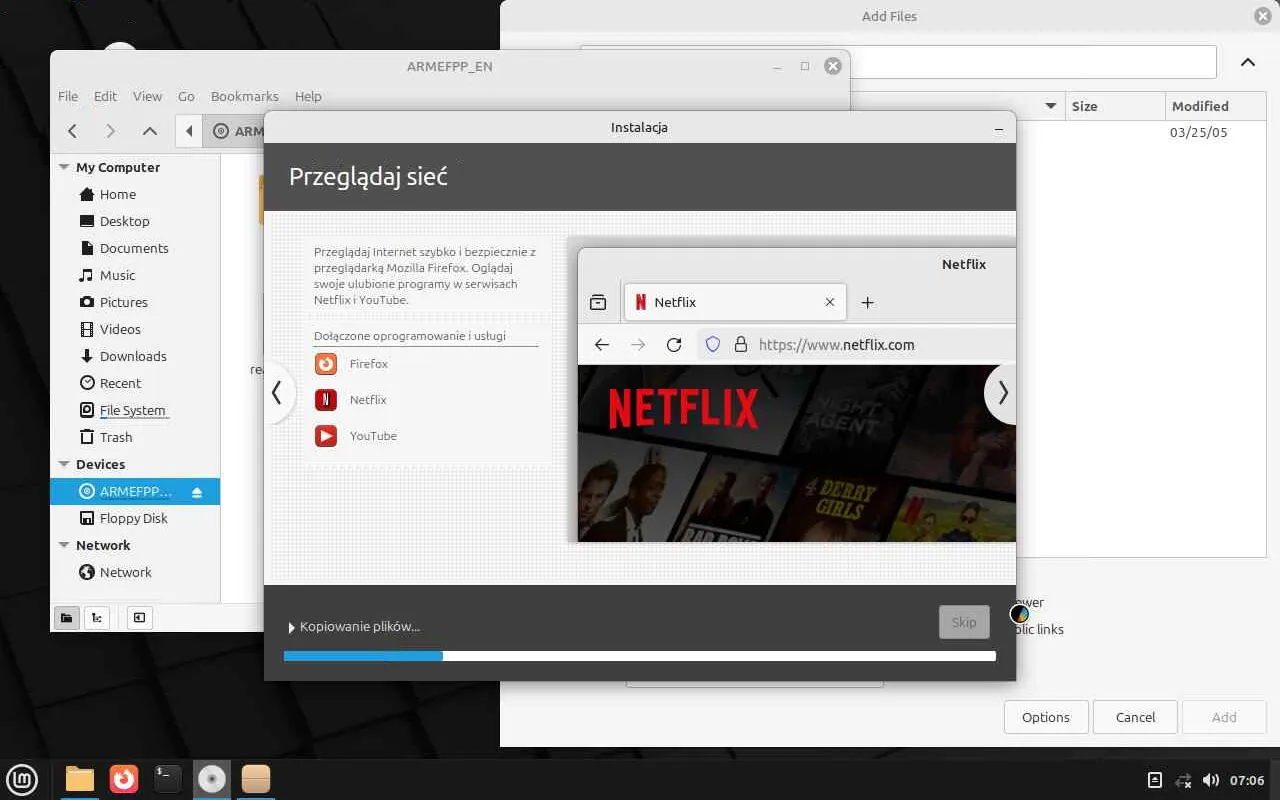
Task: Click the sort arrow beside Size column
Action: [1050, 106]
